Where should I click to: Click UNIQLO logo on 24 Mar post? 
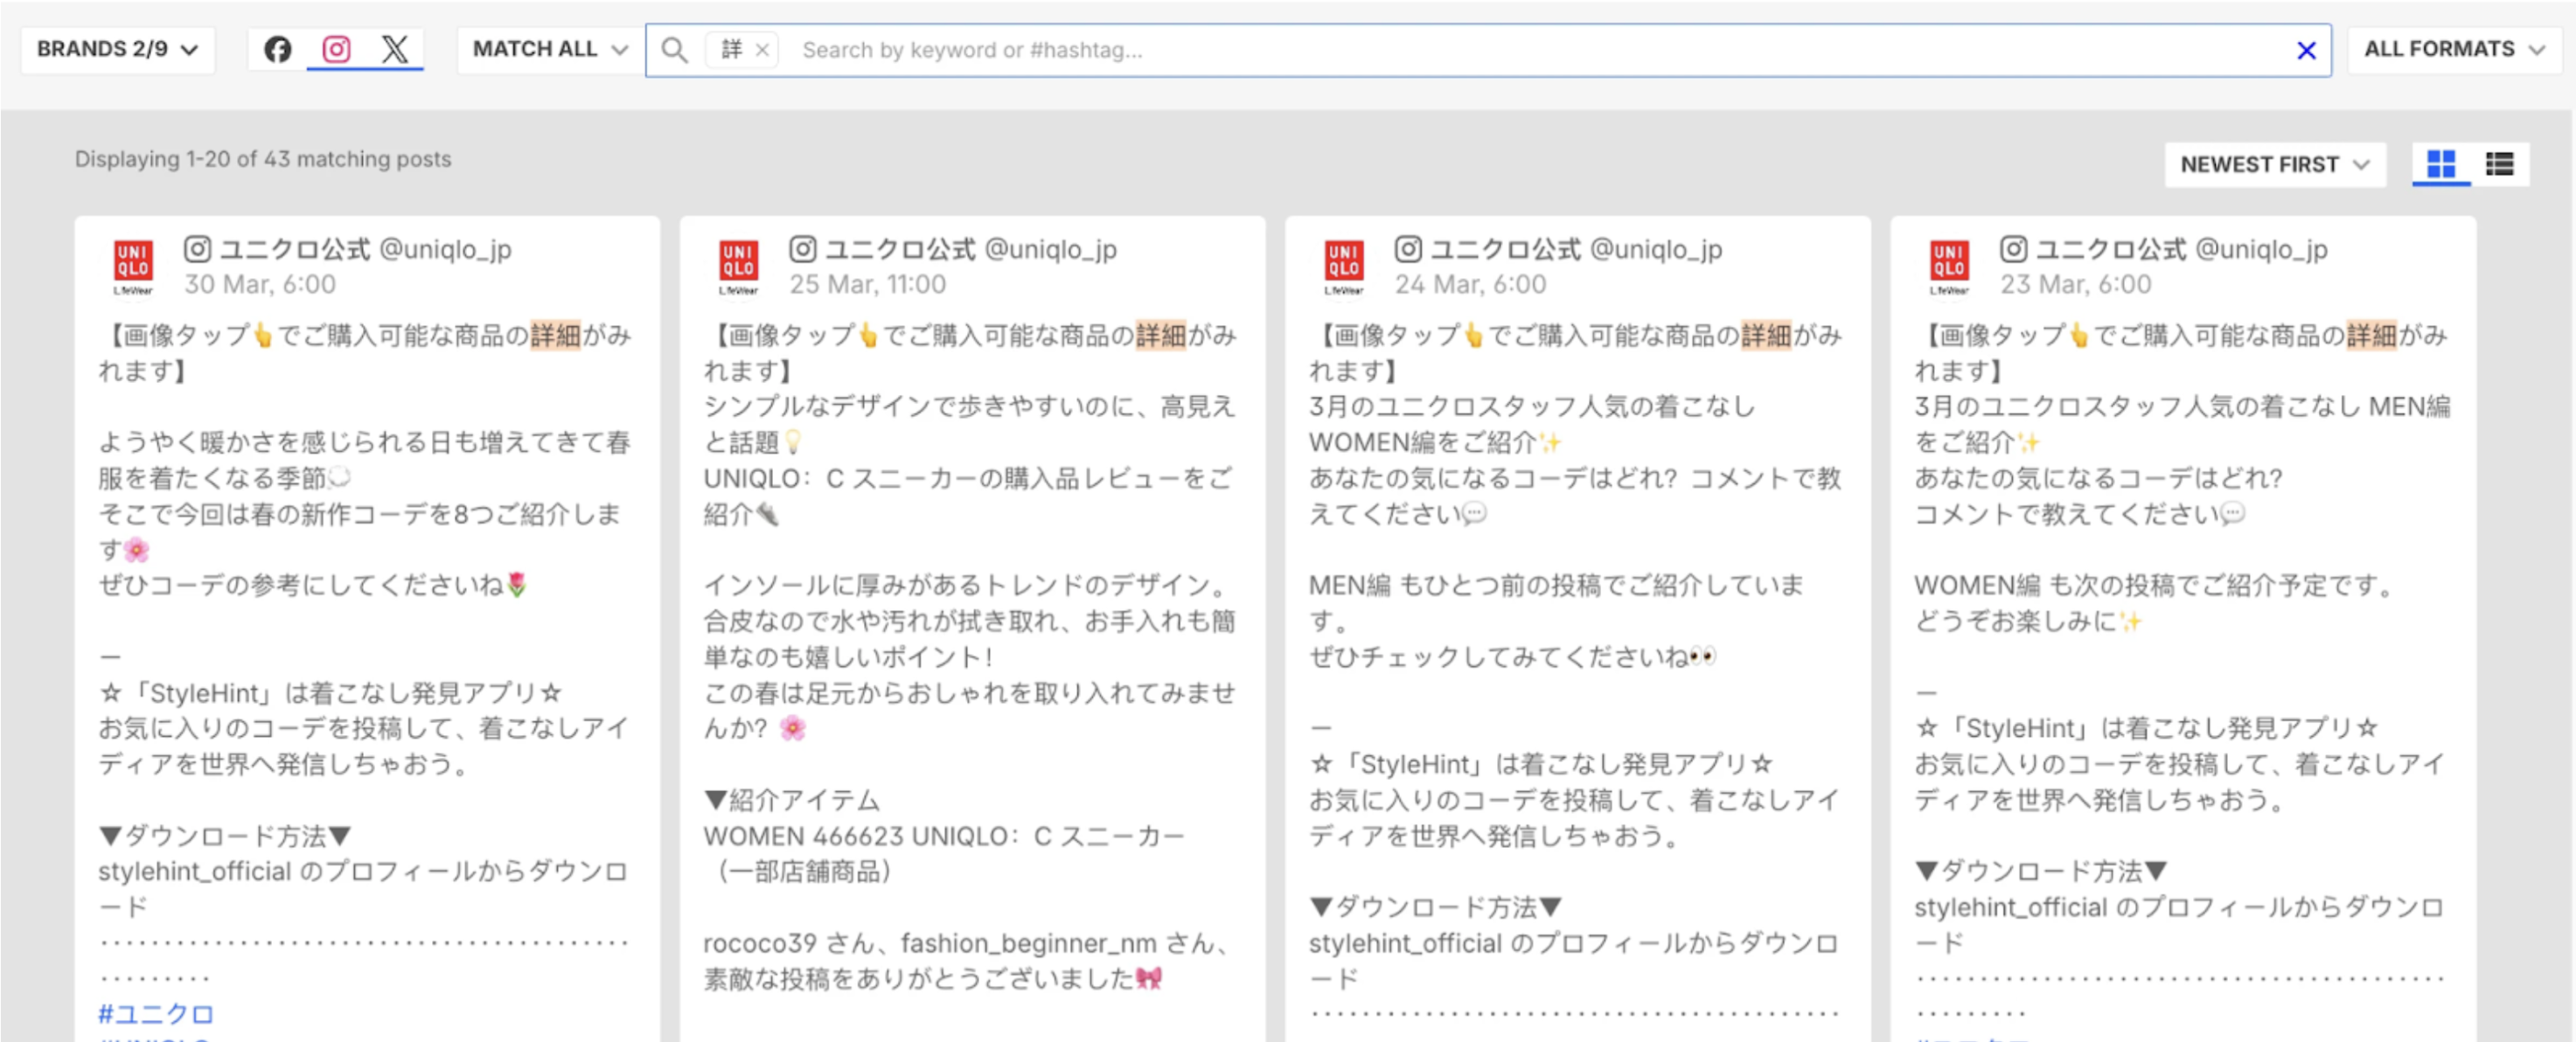pyautogui.click(x=1343, y=266)
